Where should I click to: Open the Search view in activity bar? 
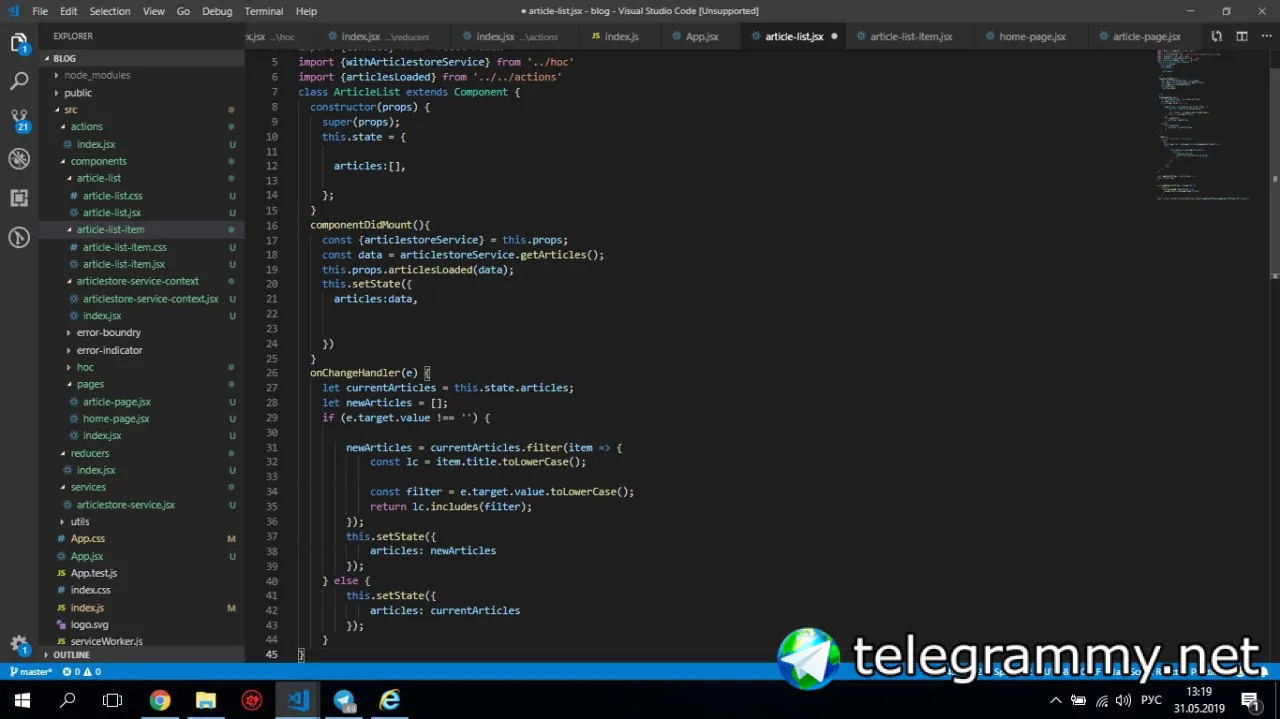pos(19,82)
